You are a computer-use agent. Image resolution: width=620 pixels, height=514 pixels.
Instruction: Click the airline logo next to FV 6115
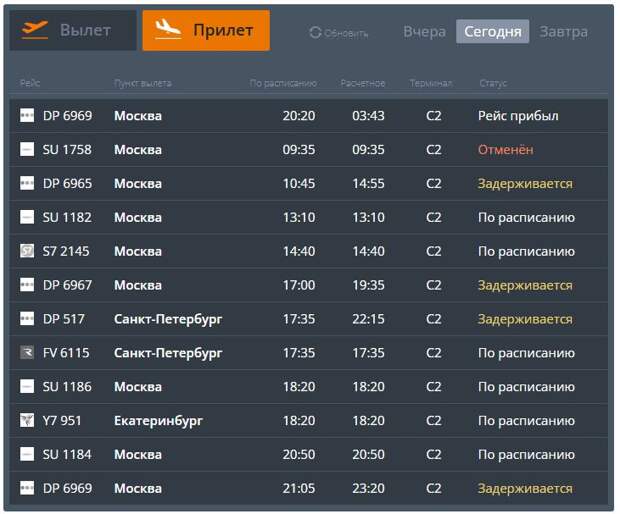[x=27, y=353]
